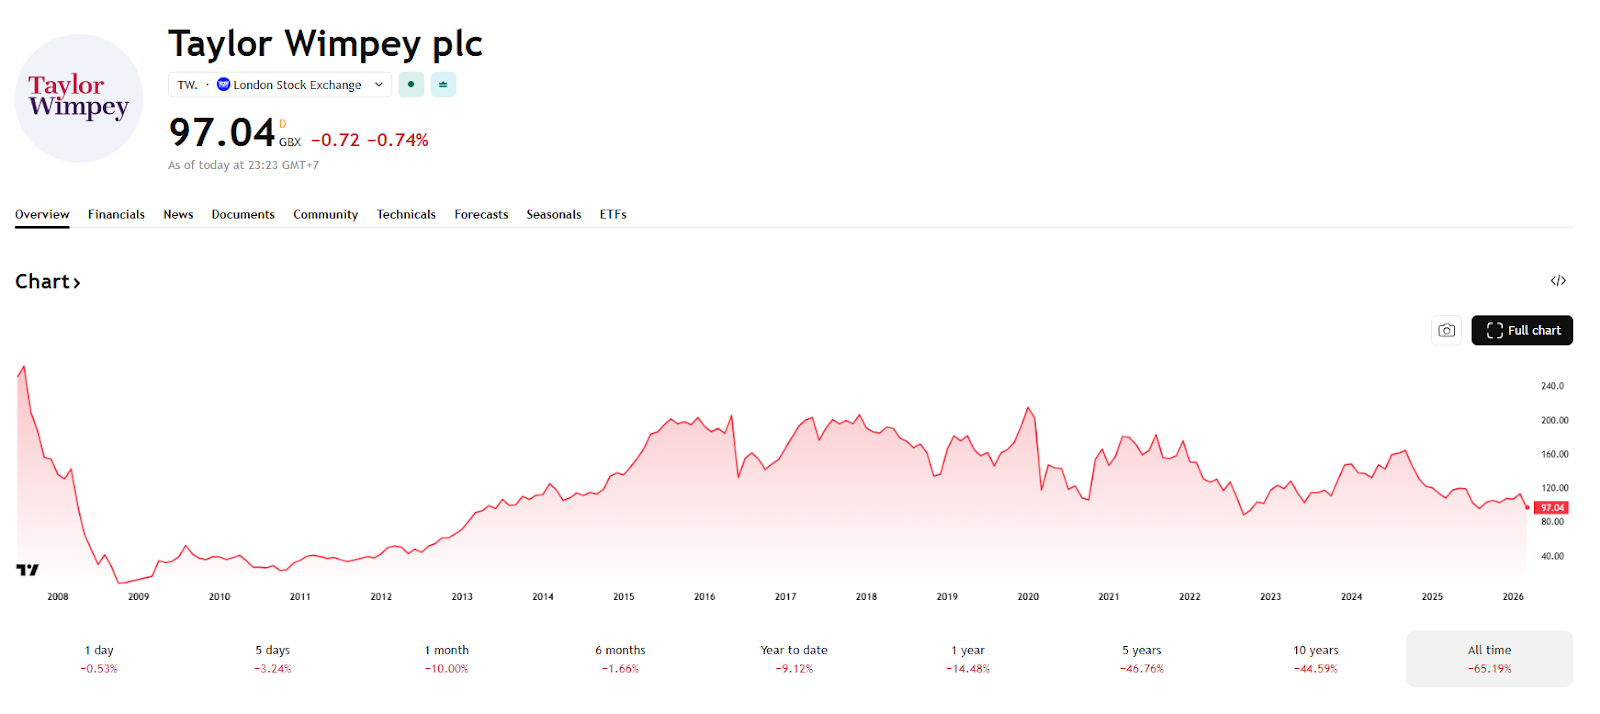Switch to the 5 years range
The height and width of the screenshot is (714, 1600).
tap(1141, 659)
